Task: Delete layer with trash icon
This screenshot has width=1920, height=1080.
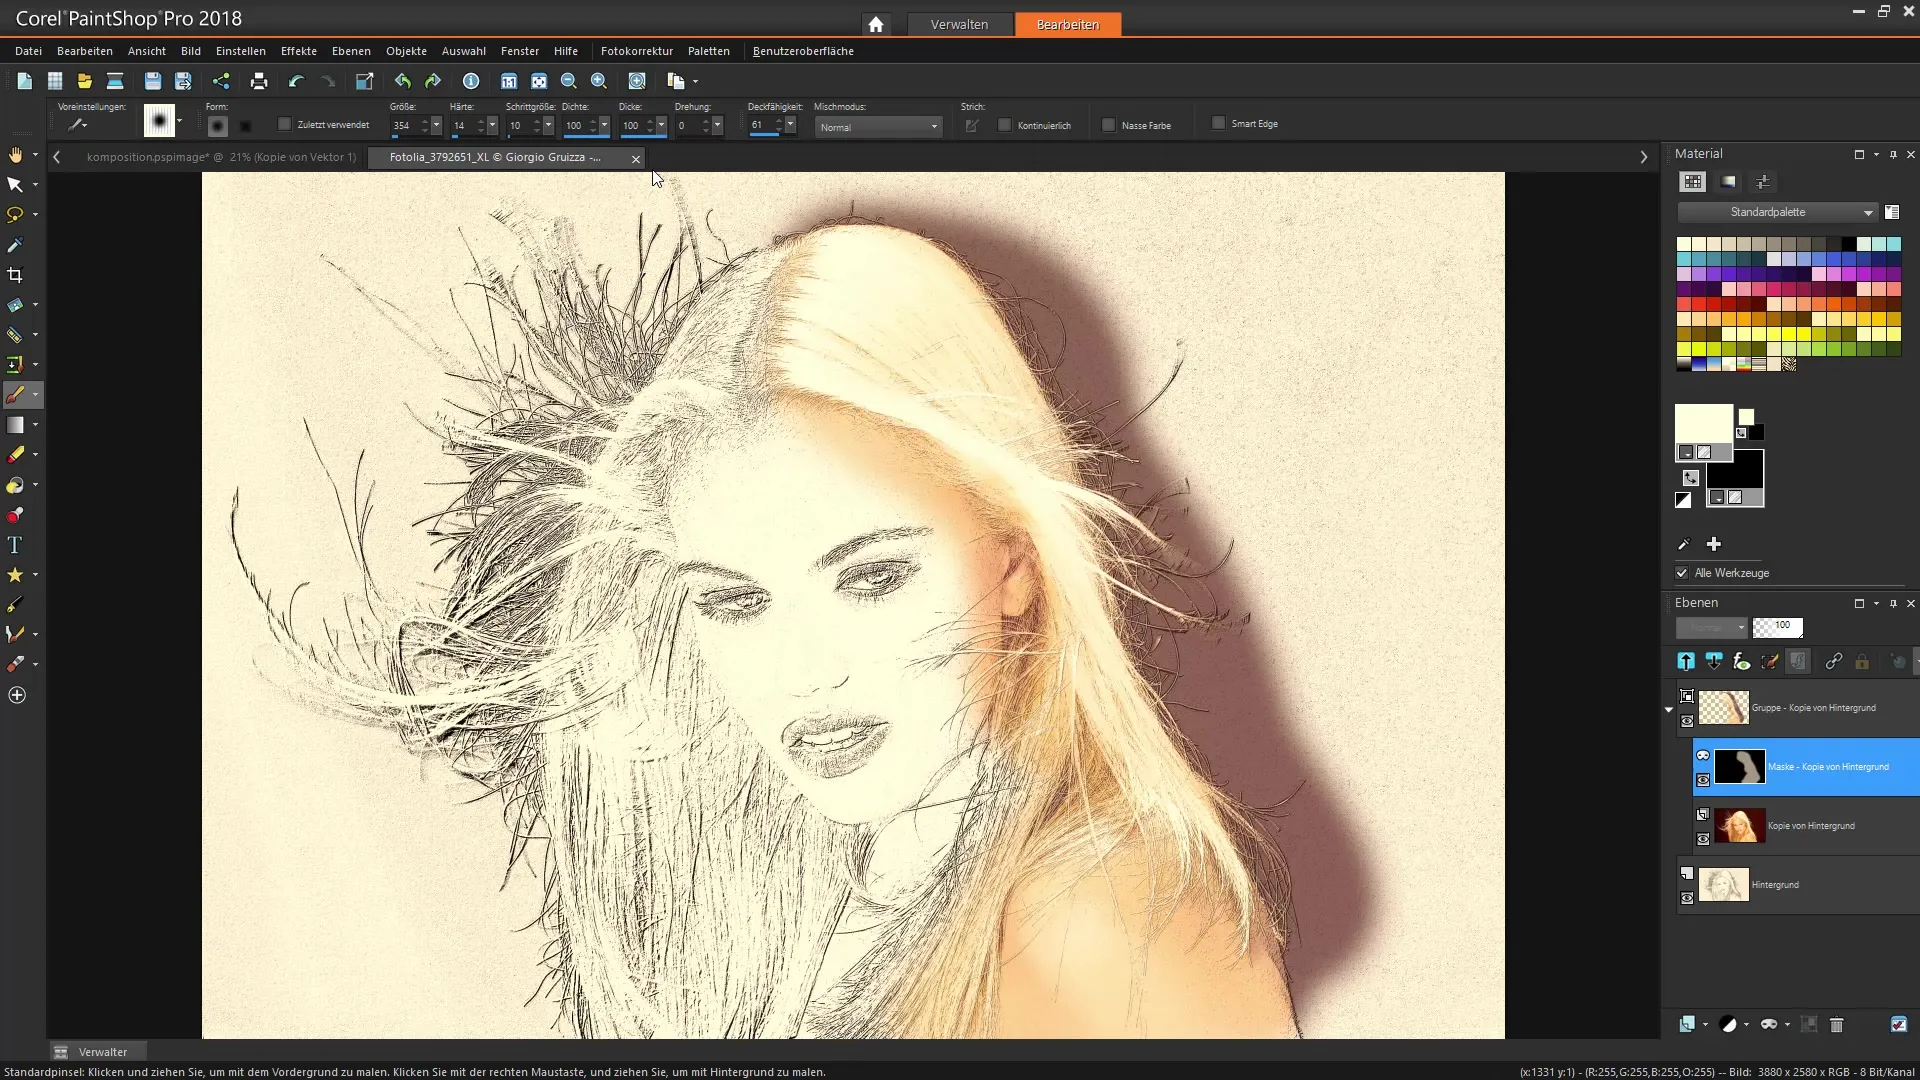Action: [x=1836, y=1024]
